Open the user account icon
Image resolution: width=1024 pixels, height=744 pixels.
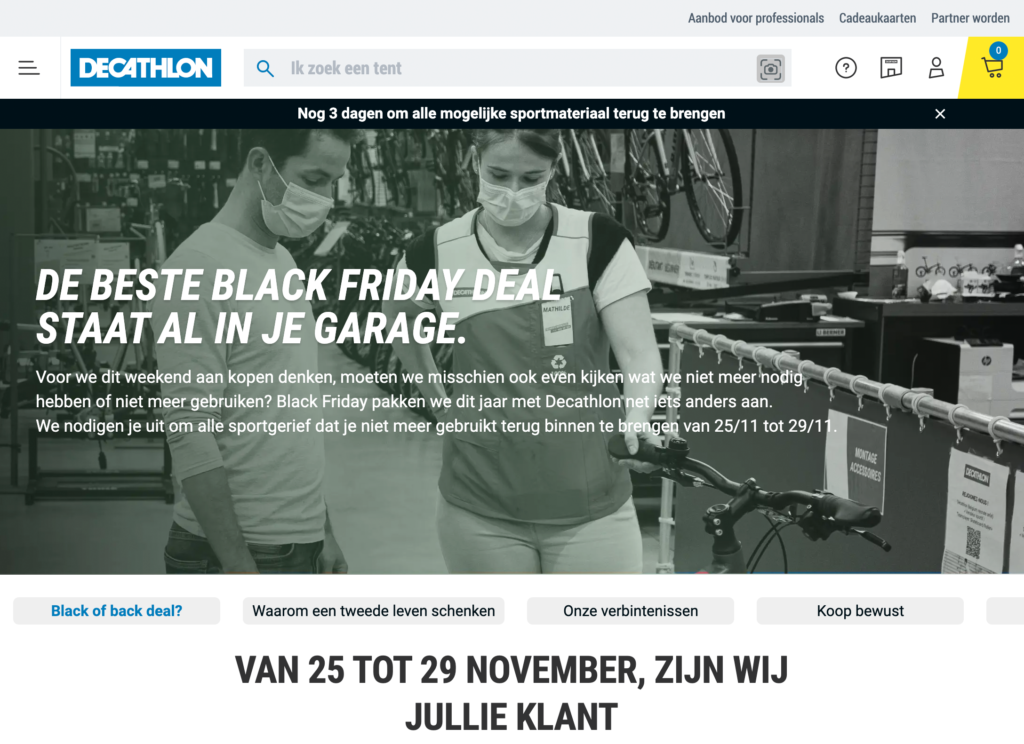[x=936, y=68]
